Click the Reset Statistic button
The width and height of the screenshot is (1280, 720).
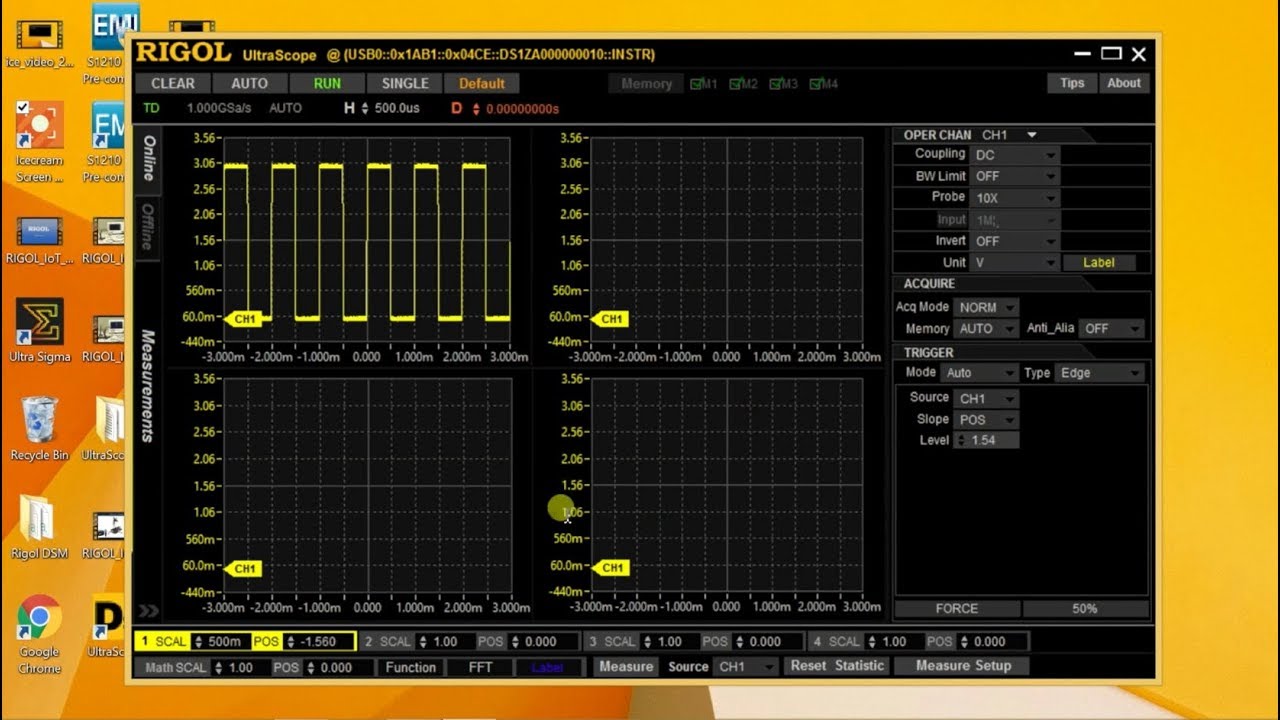(x=838, y=666)
